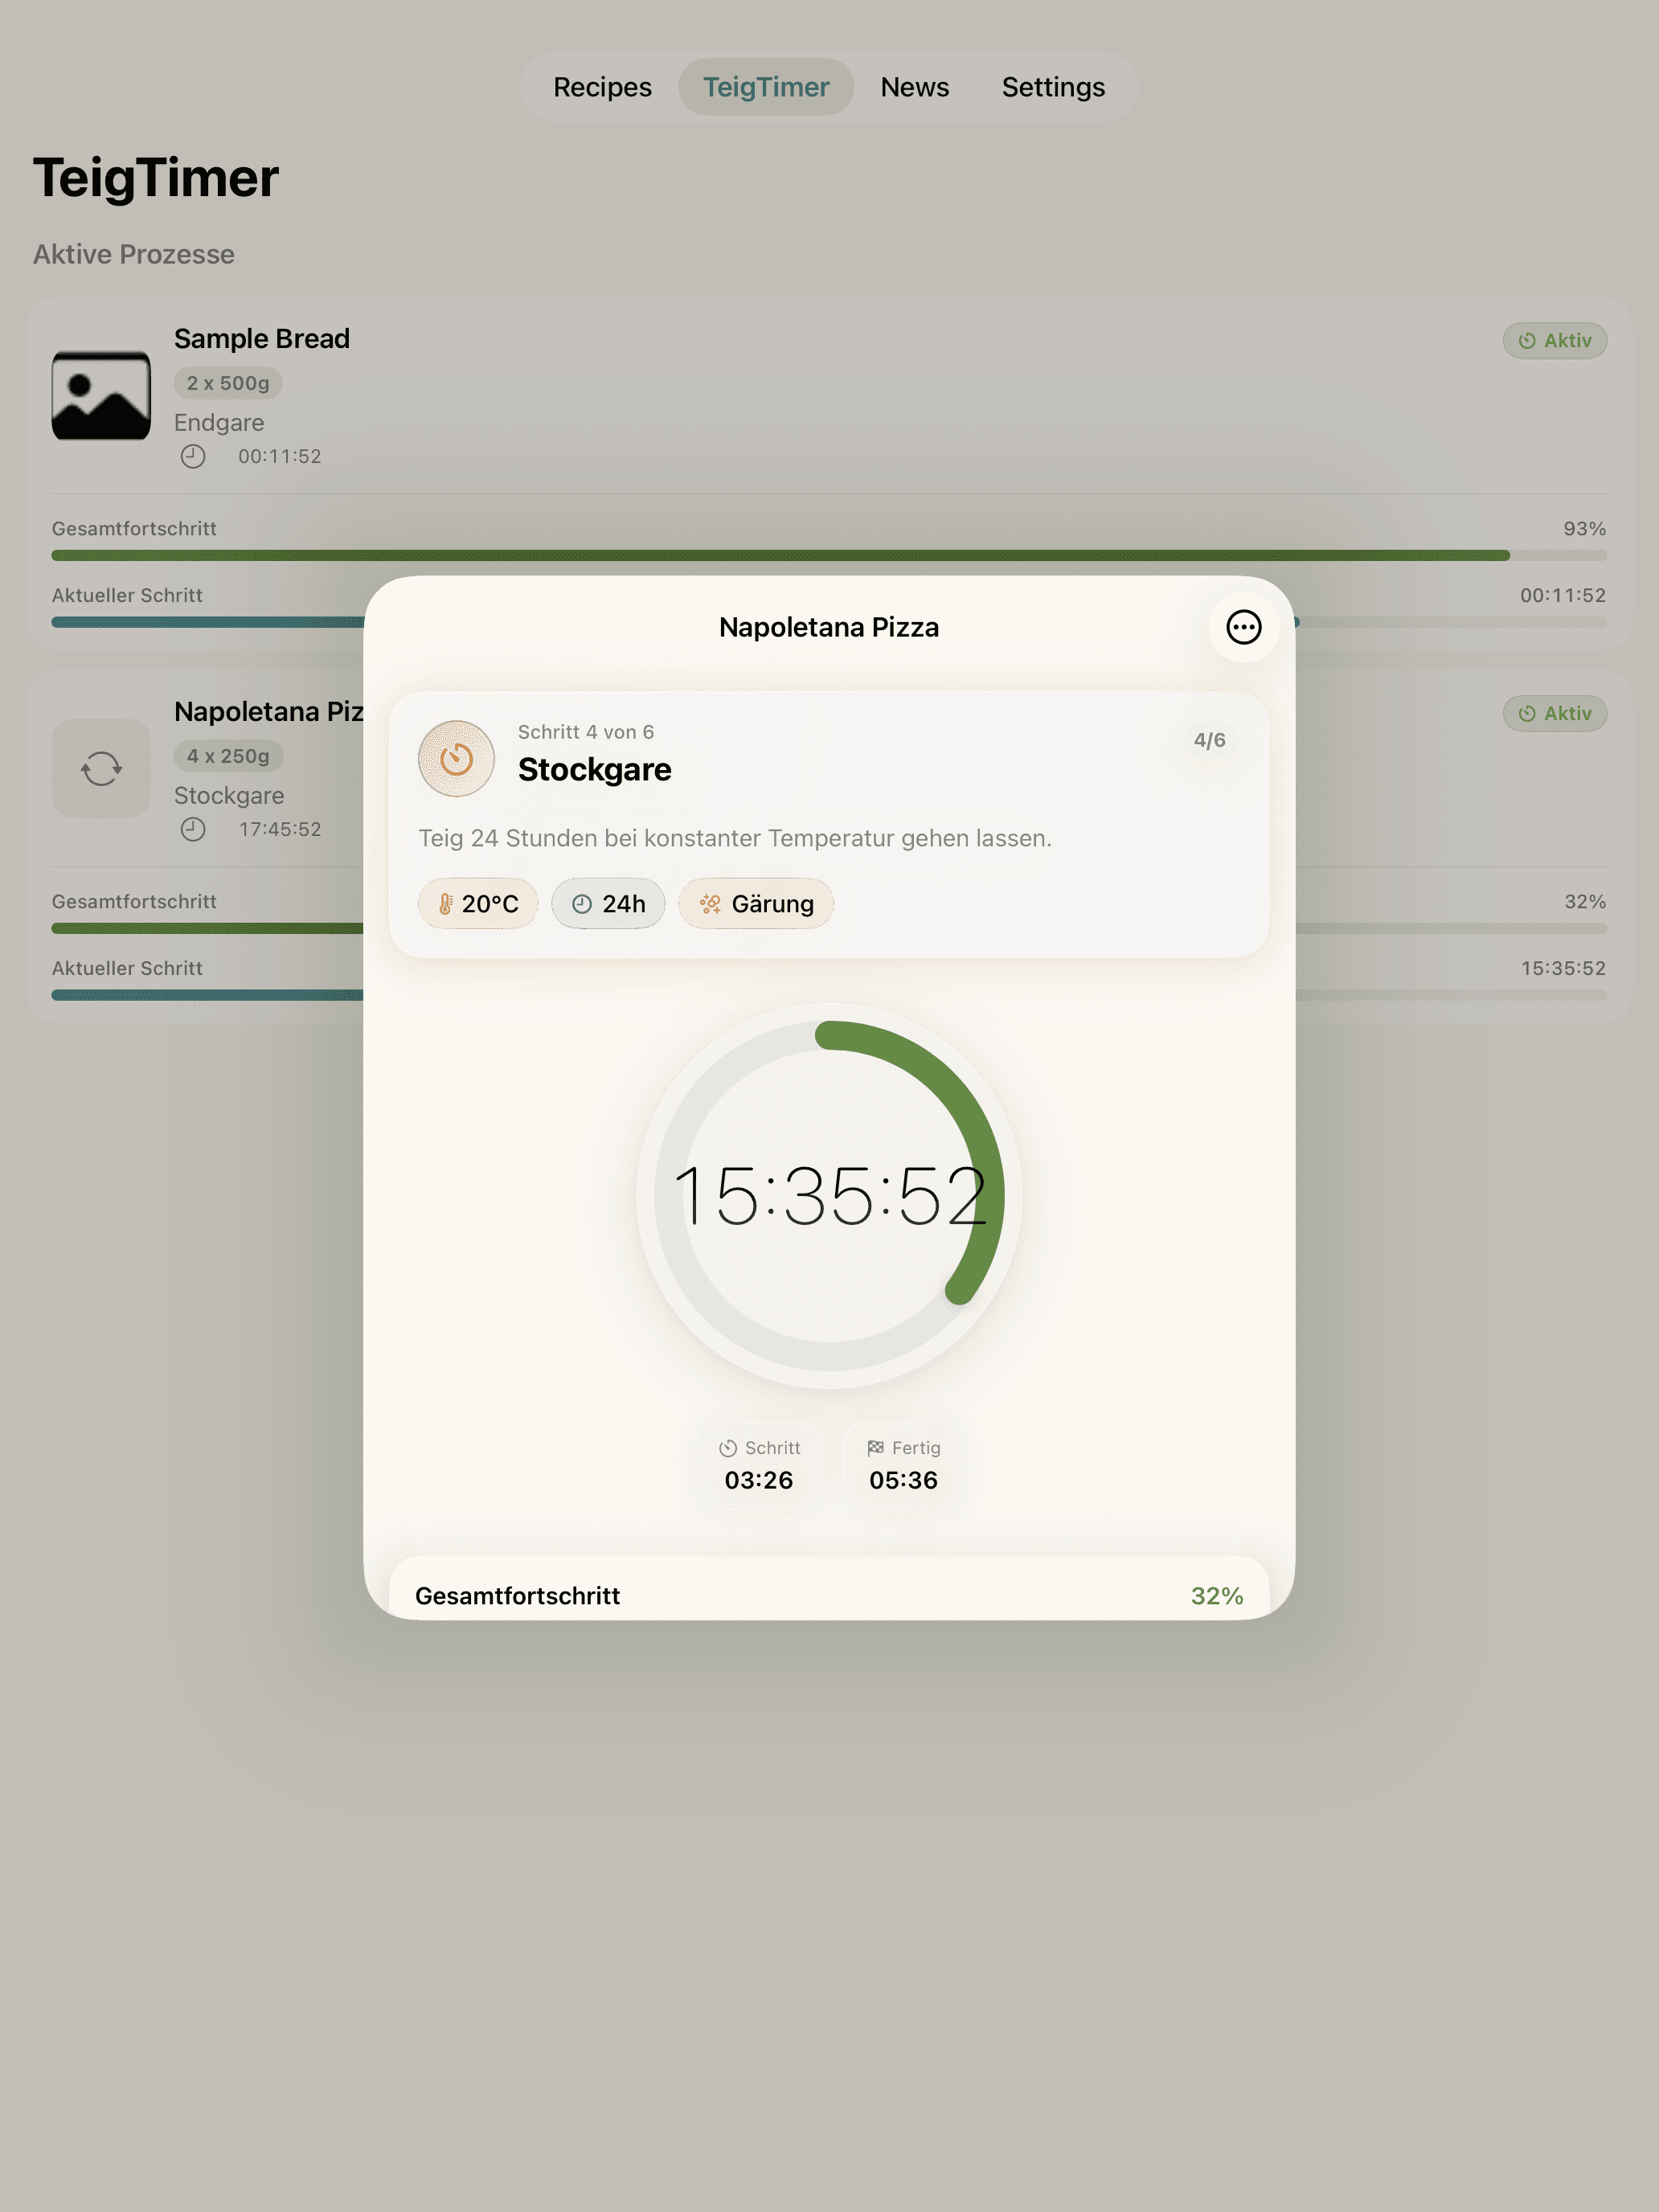
Task: Click the Stockgare timer step icon
Action: (456, 759)
